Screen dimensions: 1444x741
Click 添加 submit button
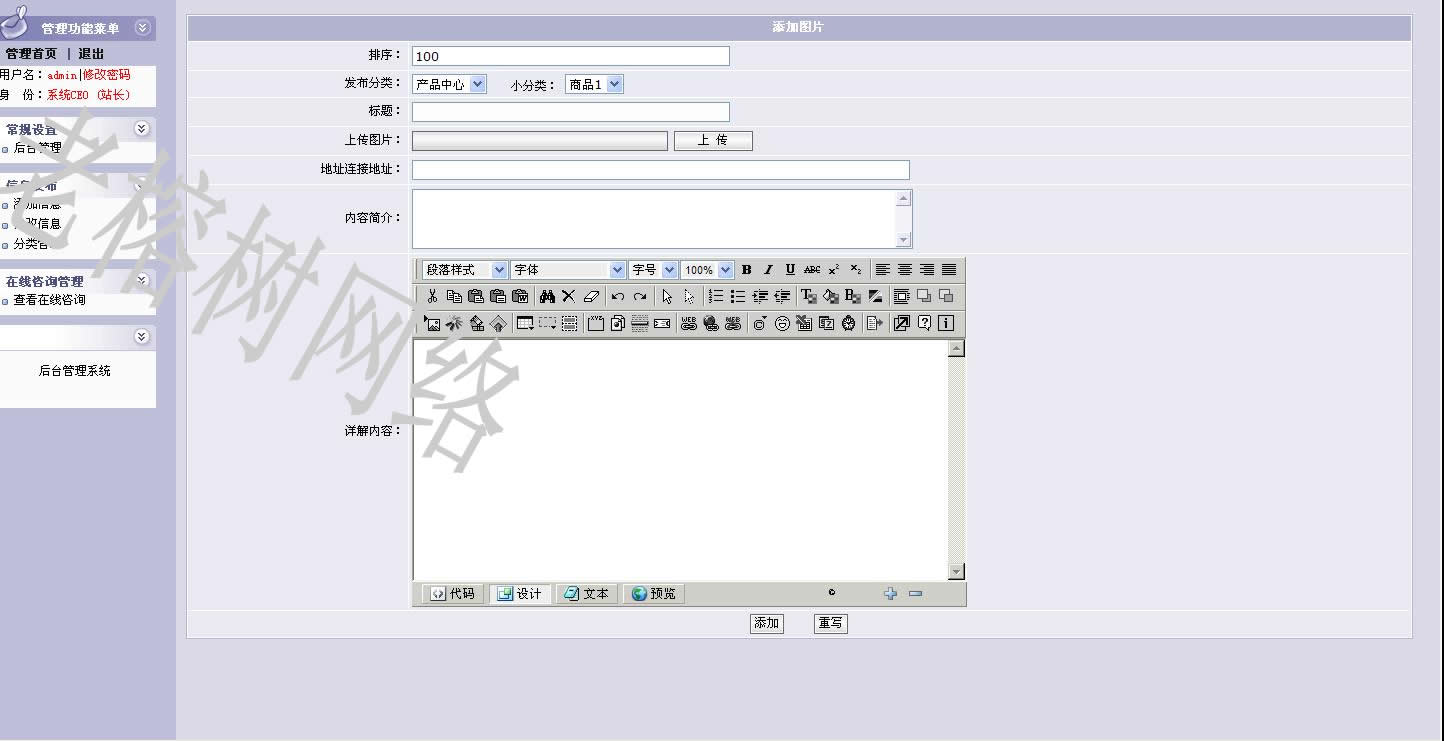[767, 623]
